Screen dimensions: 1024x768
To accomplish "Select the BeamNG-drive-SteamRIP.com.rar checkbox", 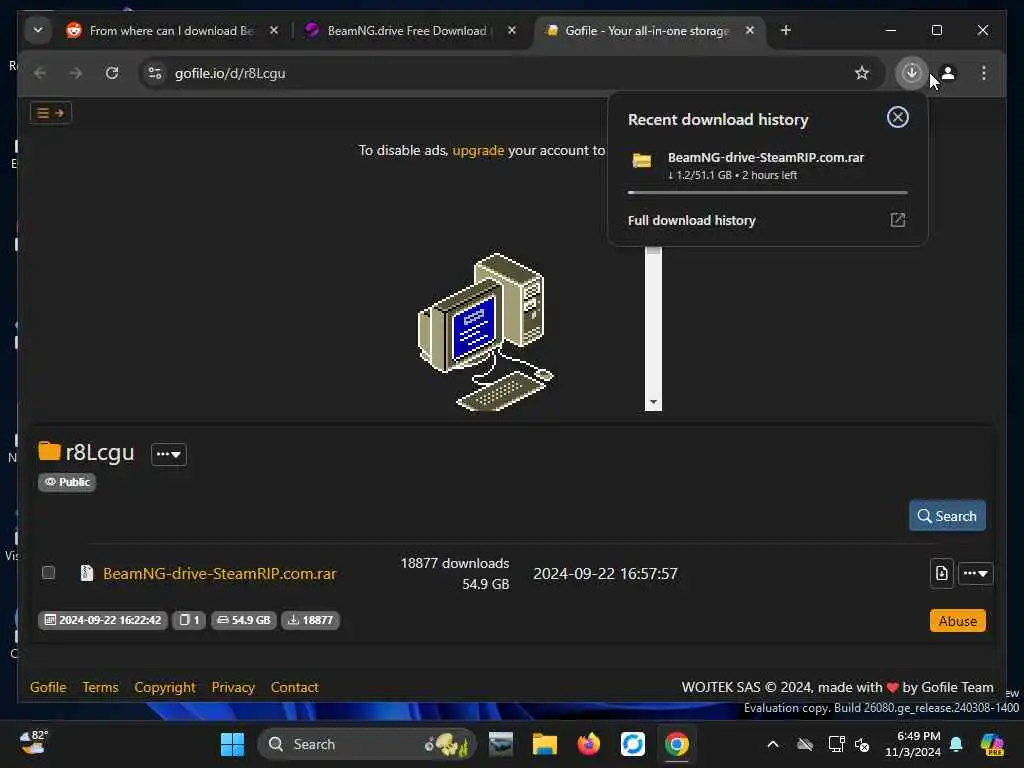I will (x=48, y=573).
